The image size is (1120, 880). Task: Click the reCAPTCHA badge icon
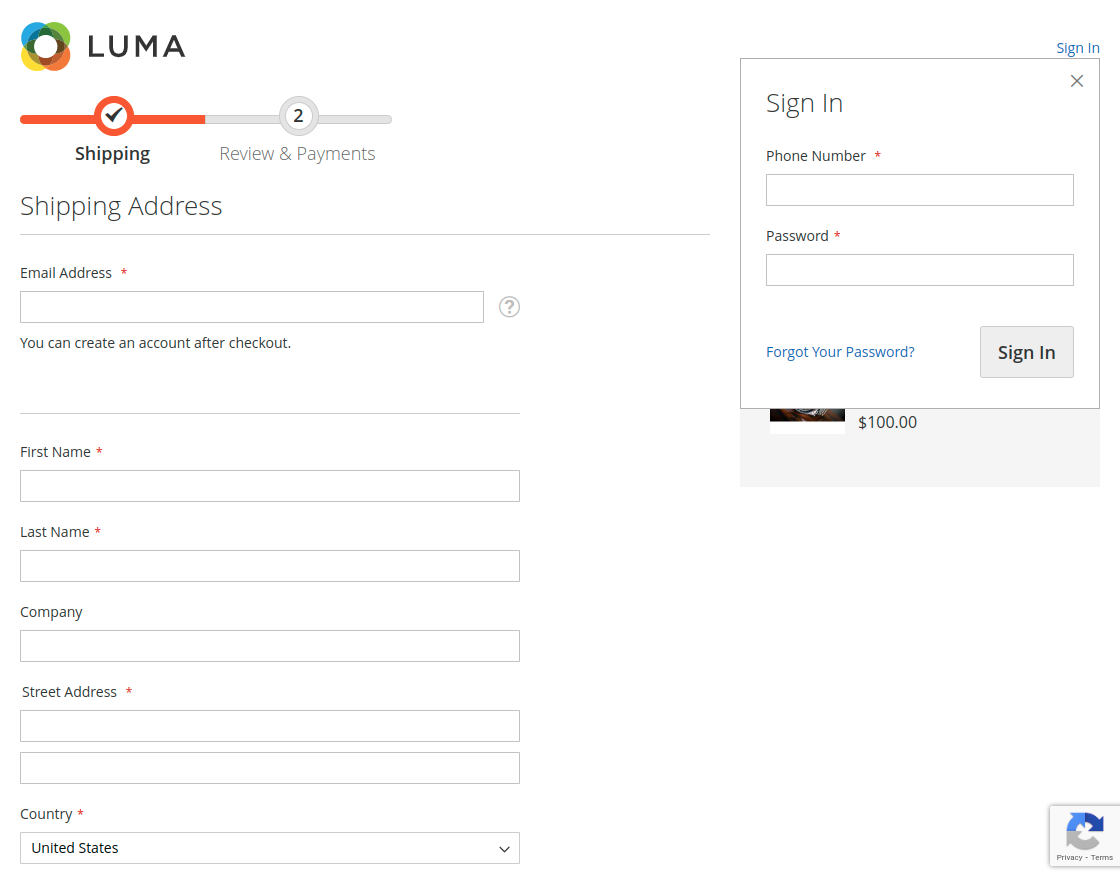1085,830
